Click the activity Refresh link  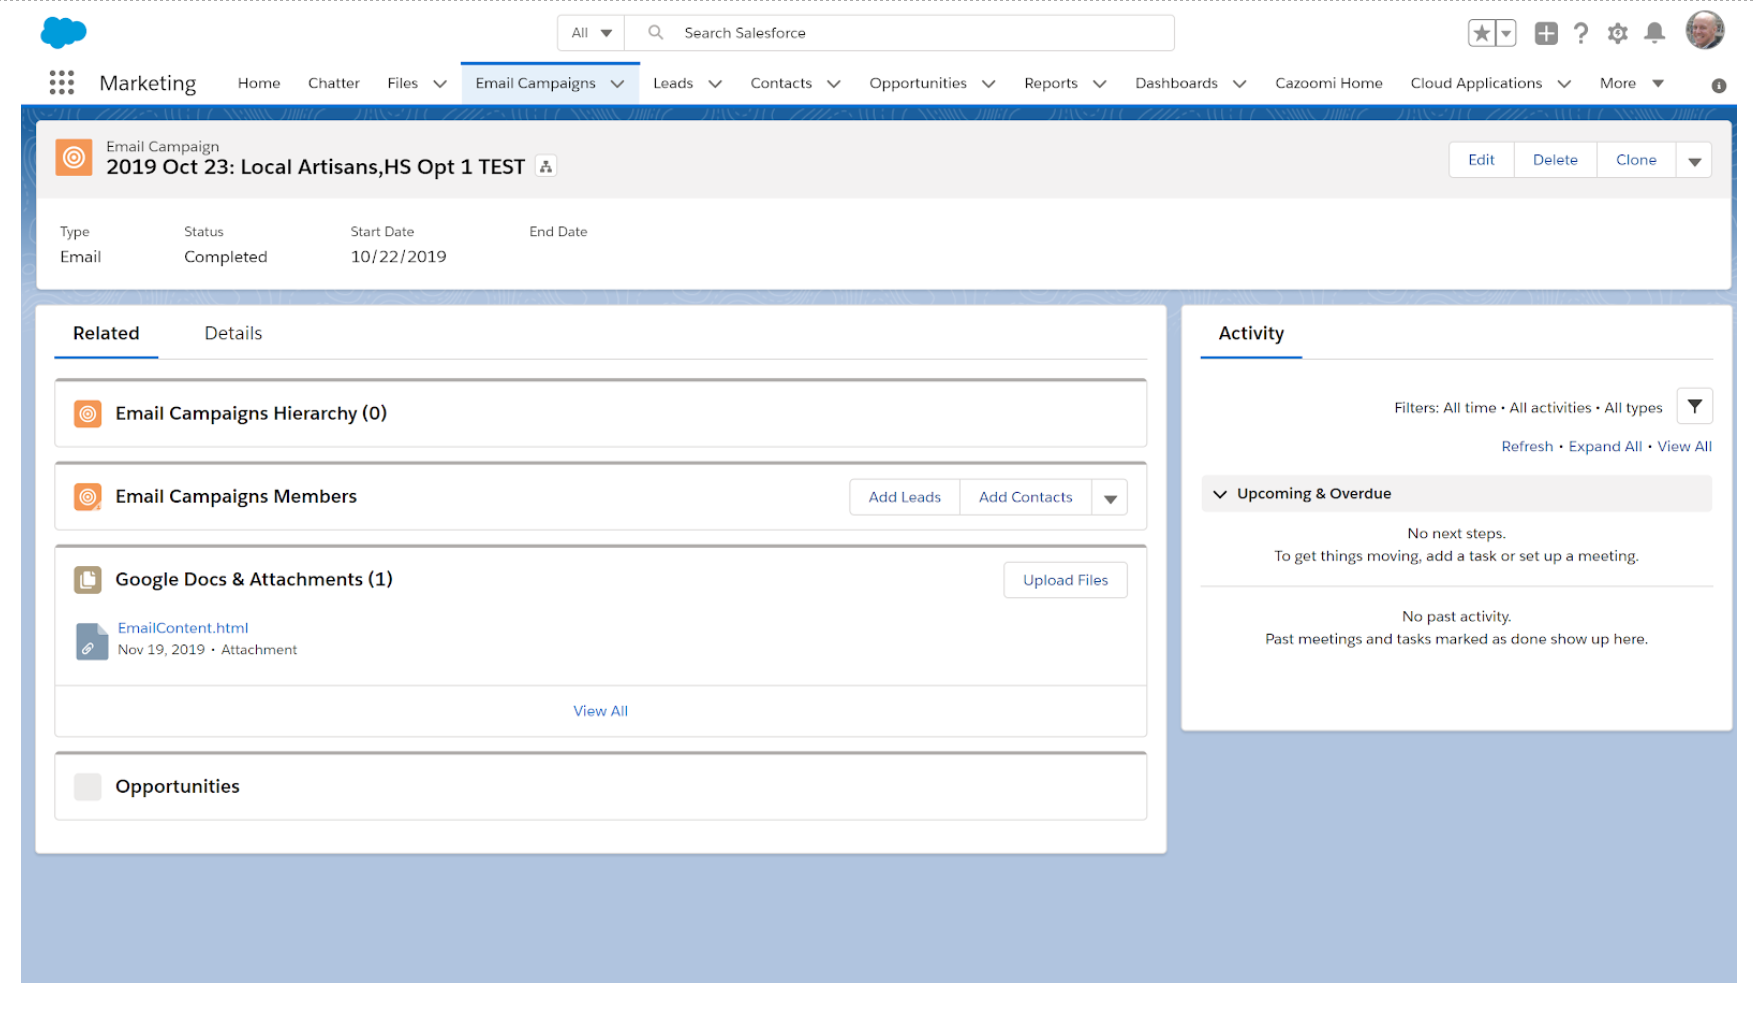[x=1527, y=446]
